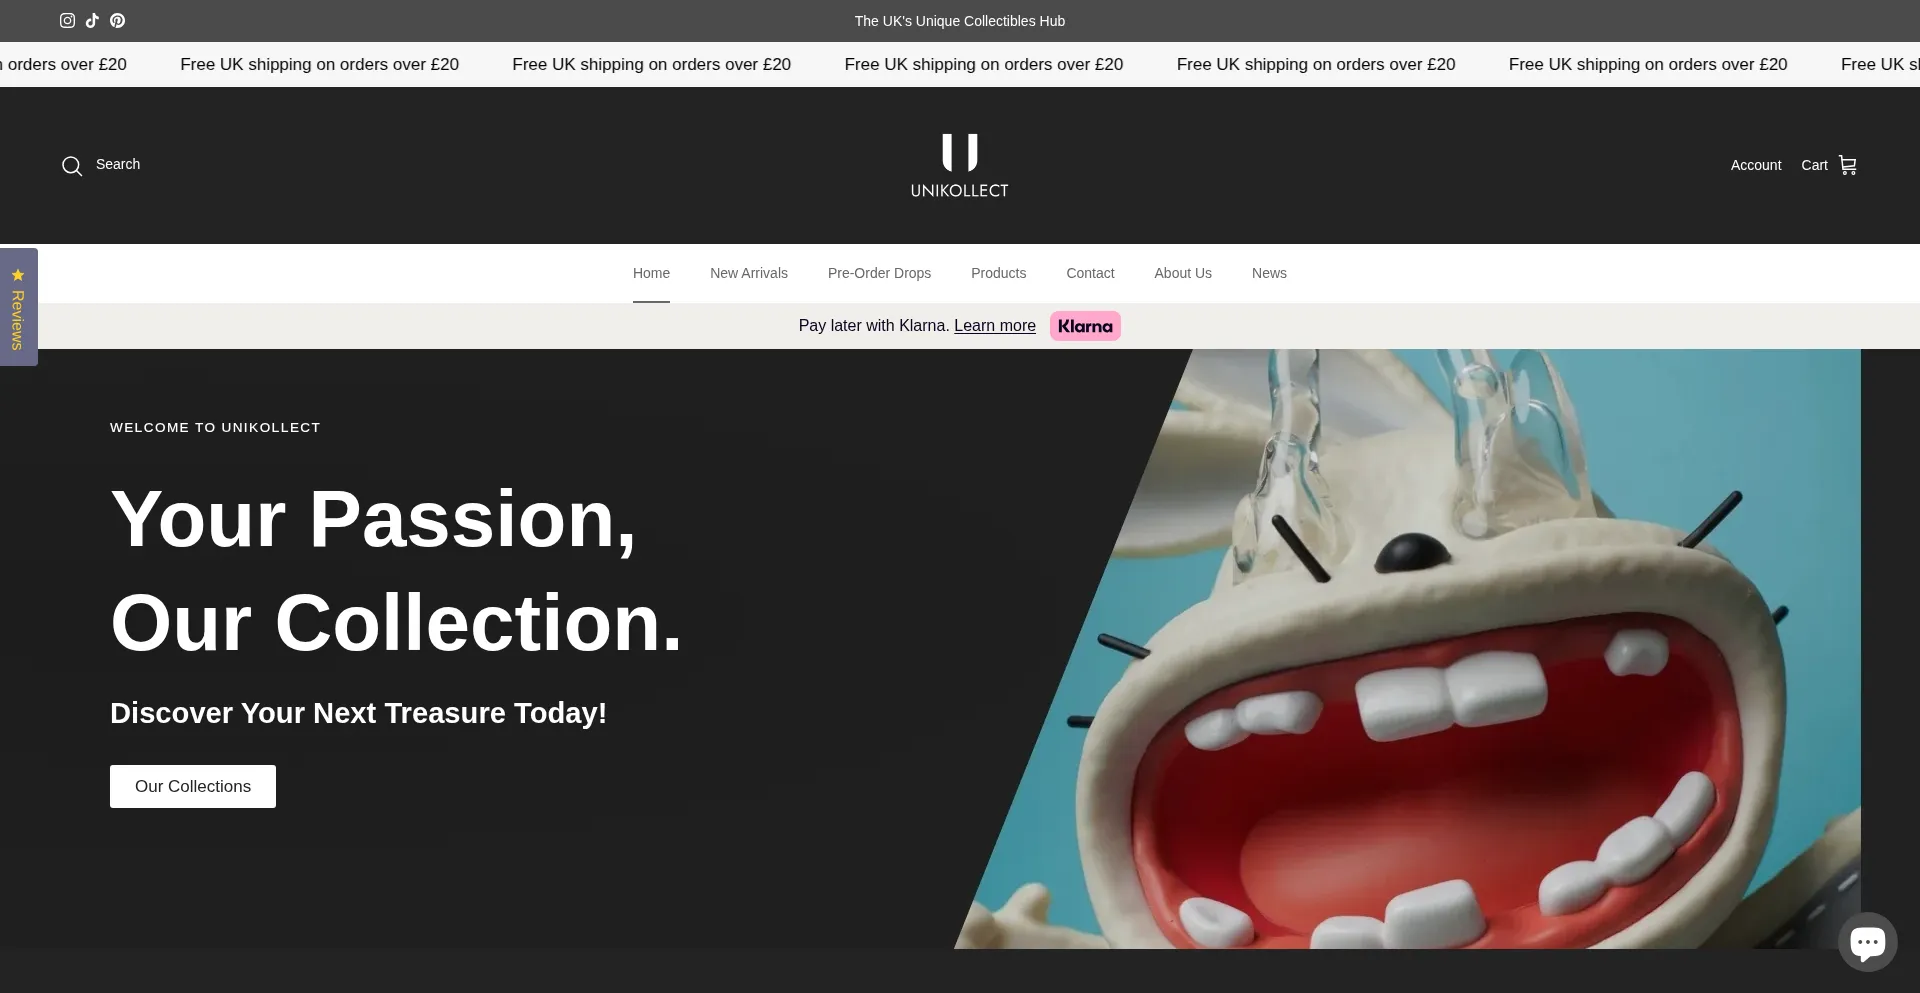Open the TikTok social icon
Screen dimensions: 1920x993
coord(92,20)
